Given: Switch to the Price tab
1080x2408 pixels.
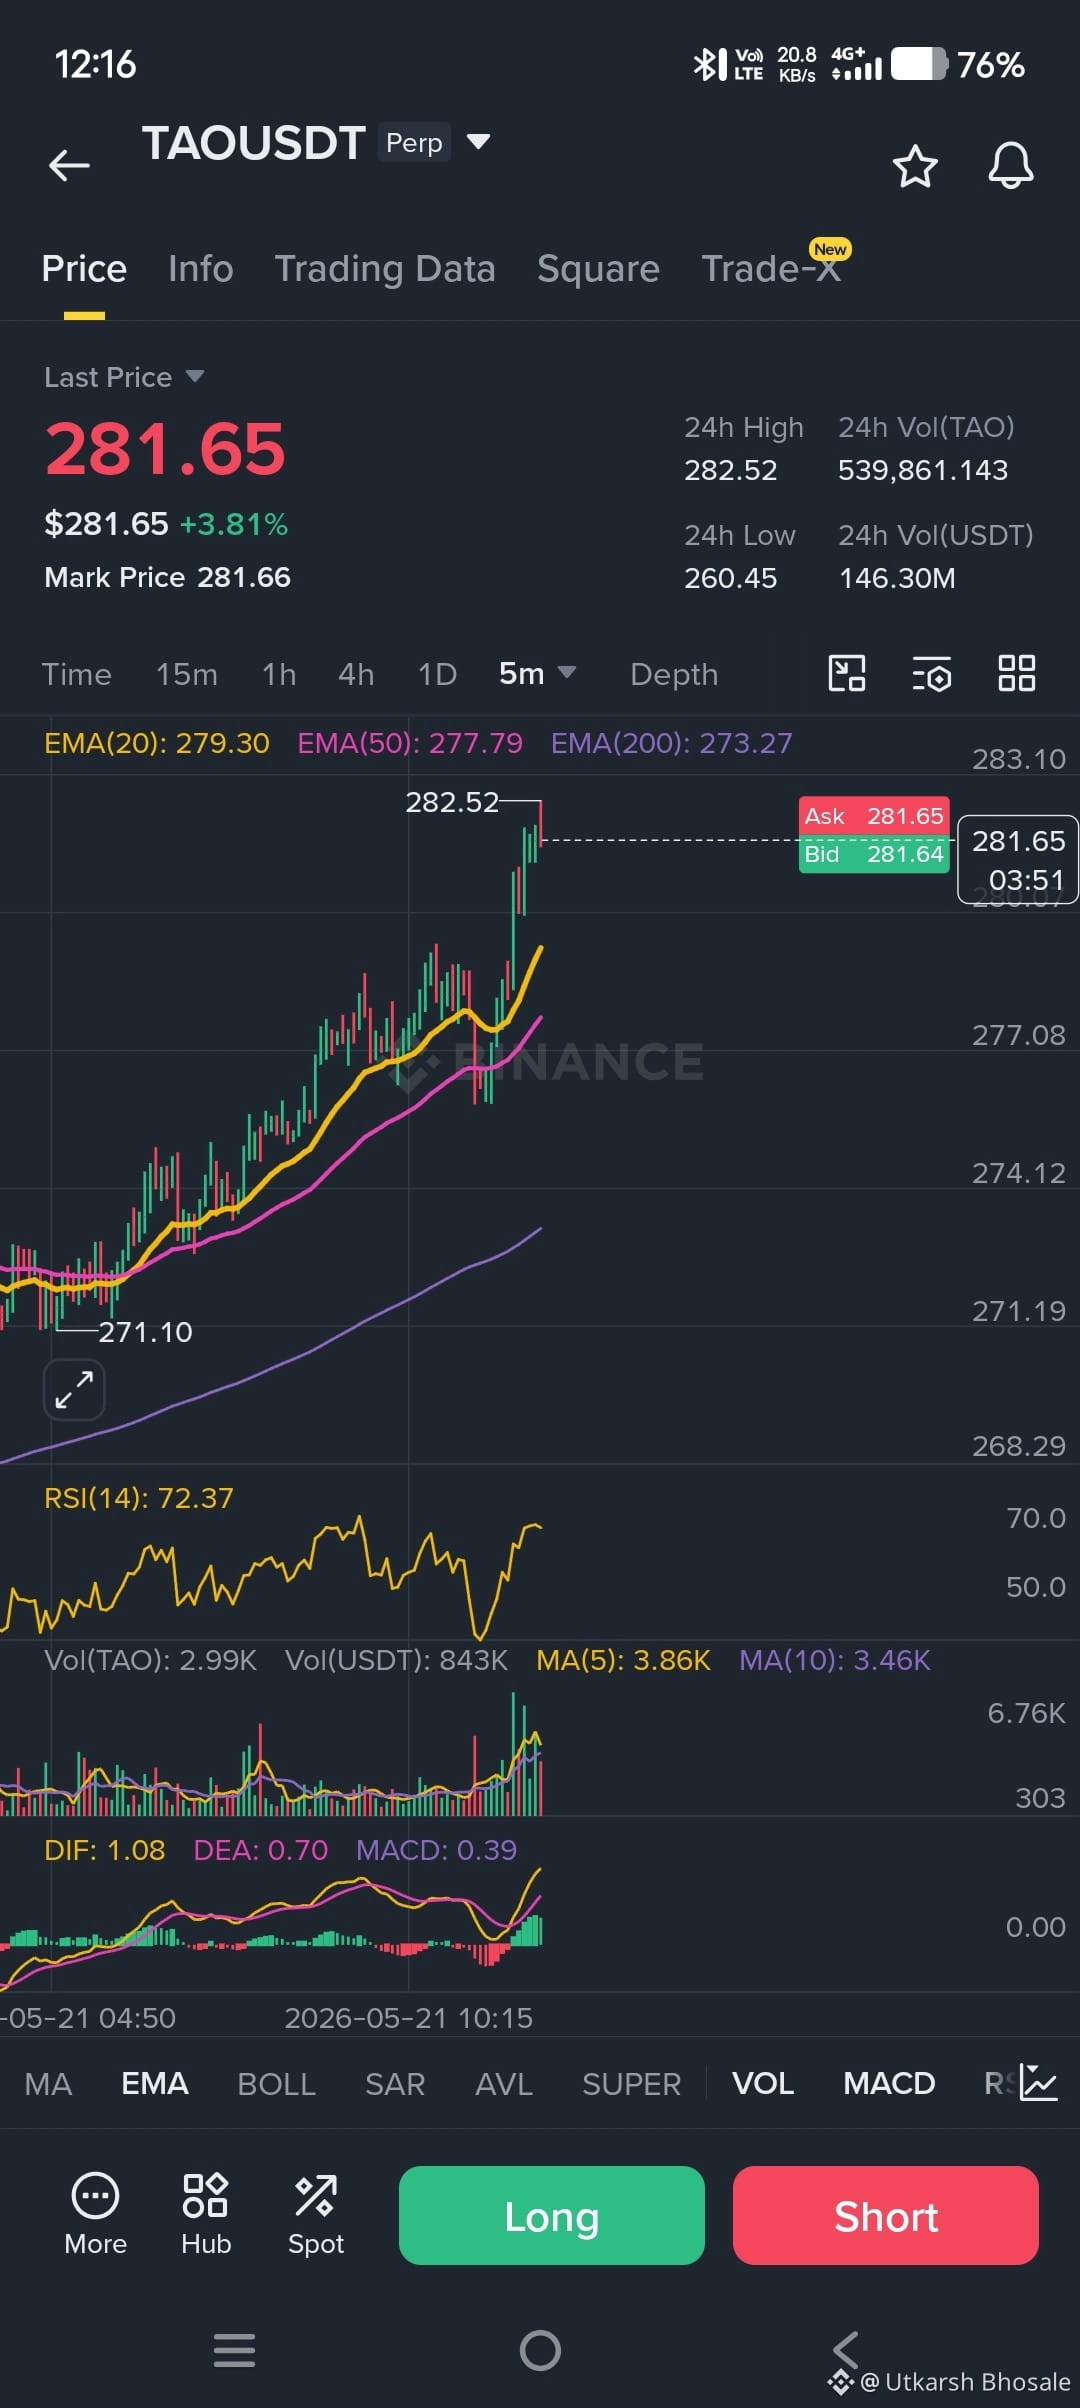Looking at the screenshot, I should pos(84,269).
